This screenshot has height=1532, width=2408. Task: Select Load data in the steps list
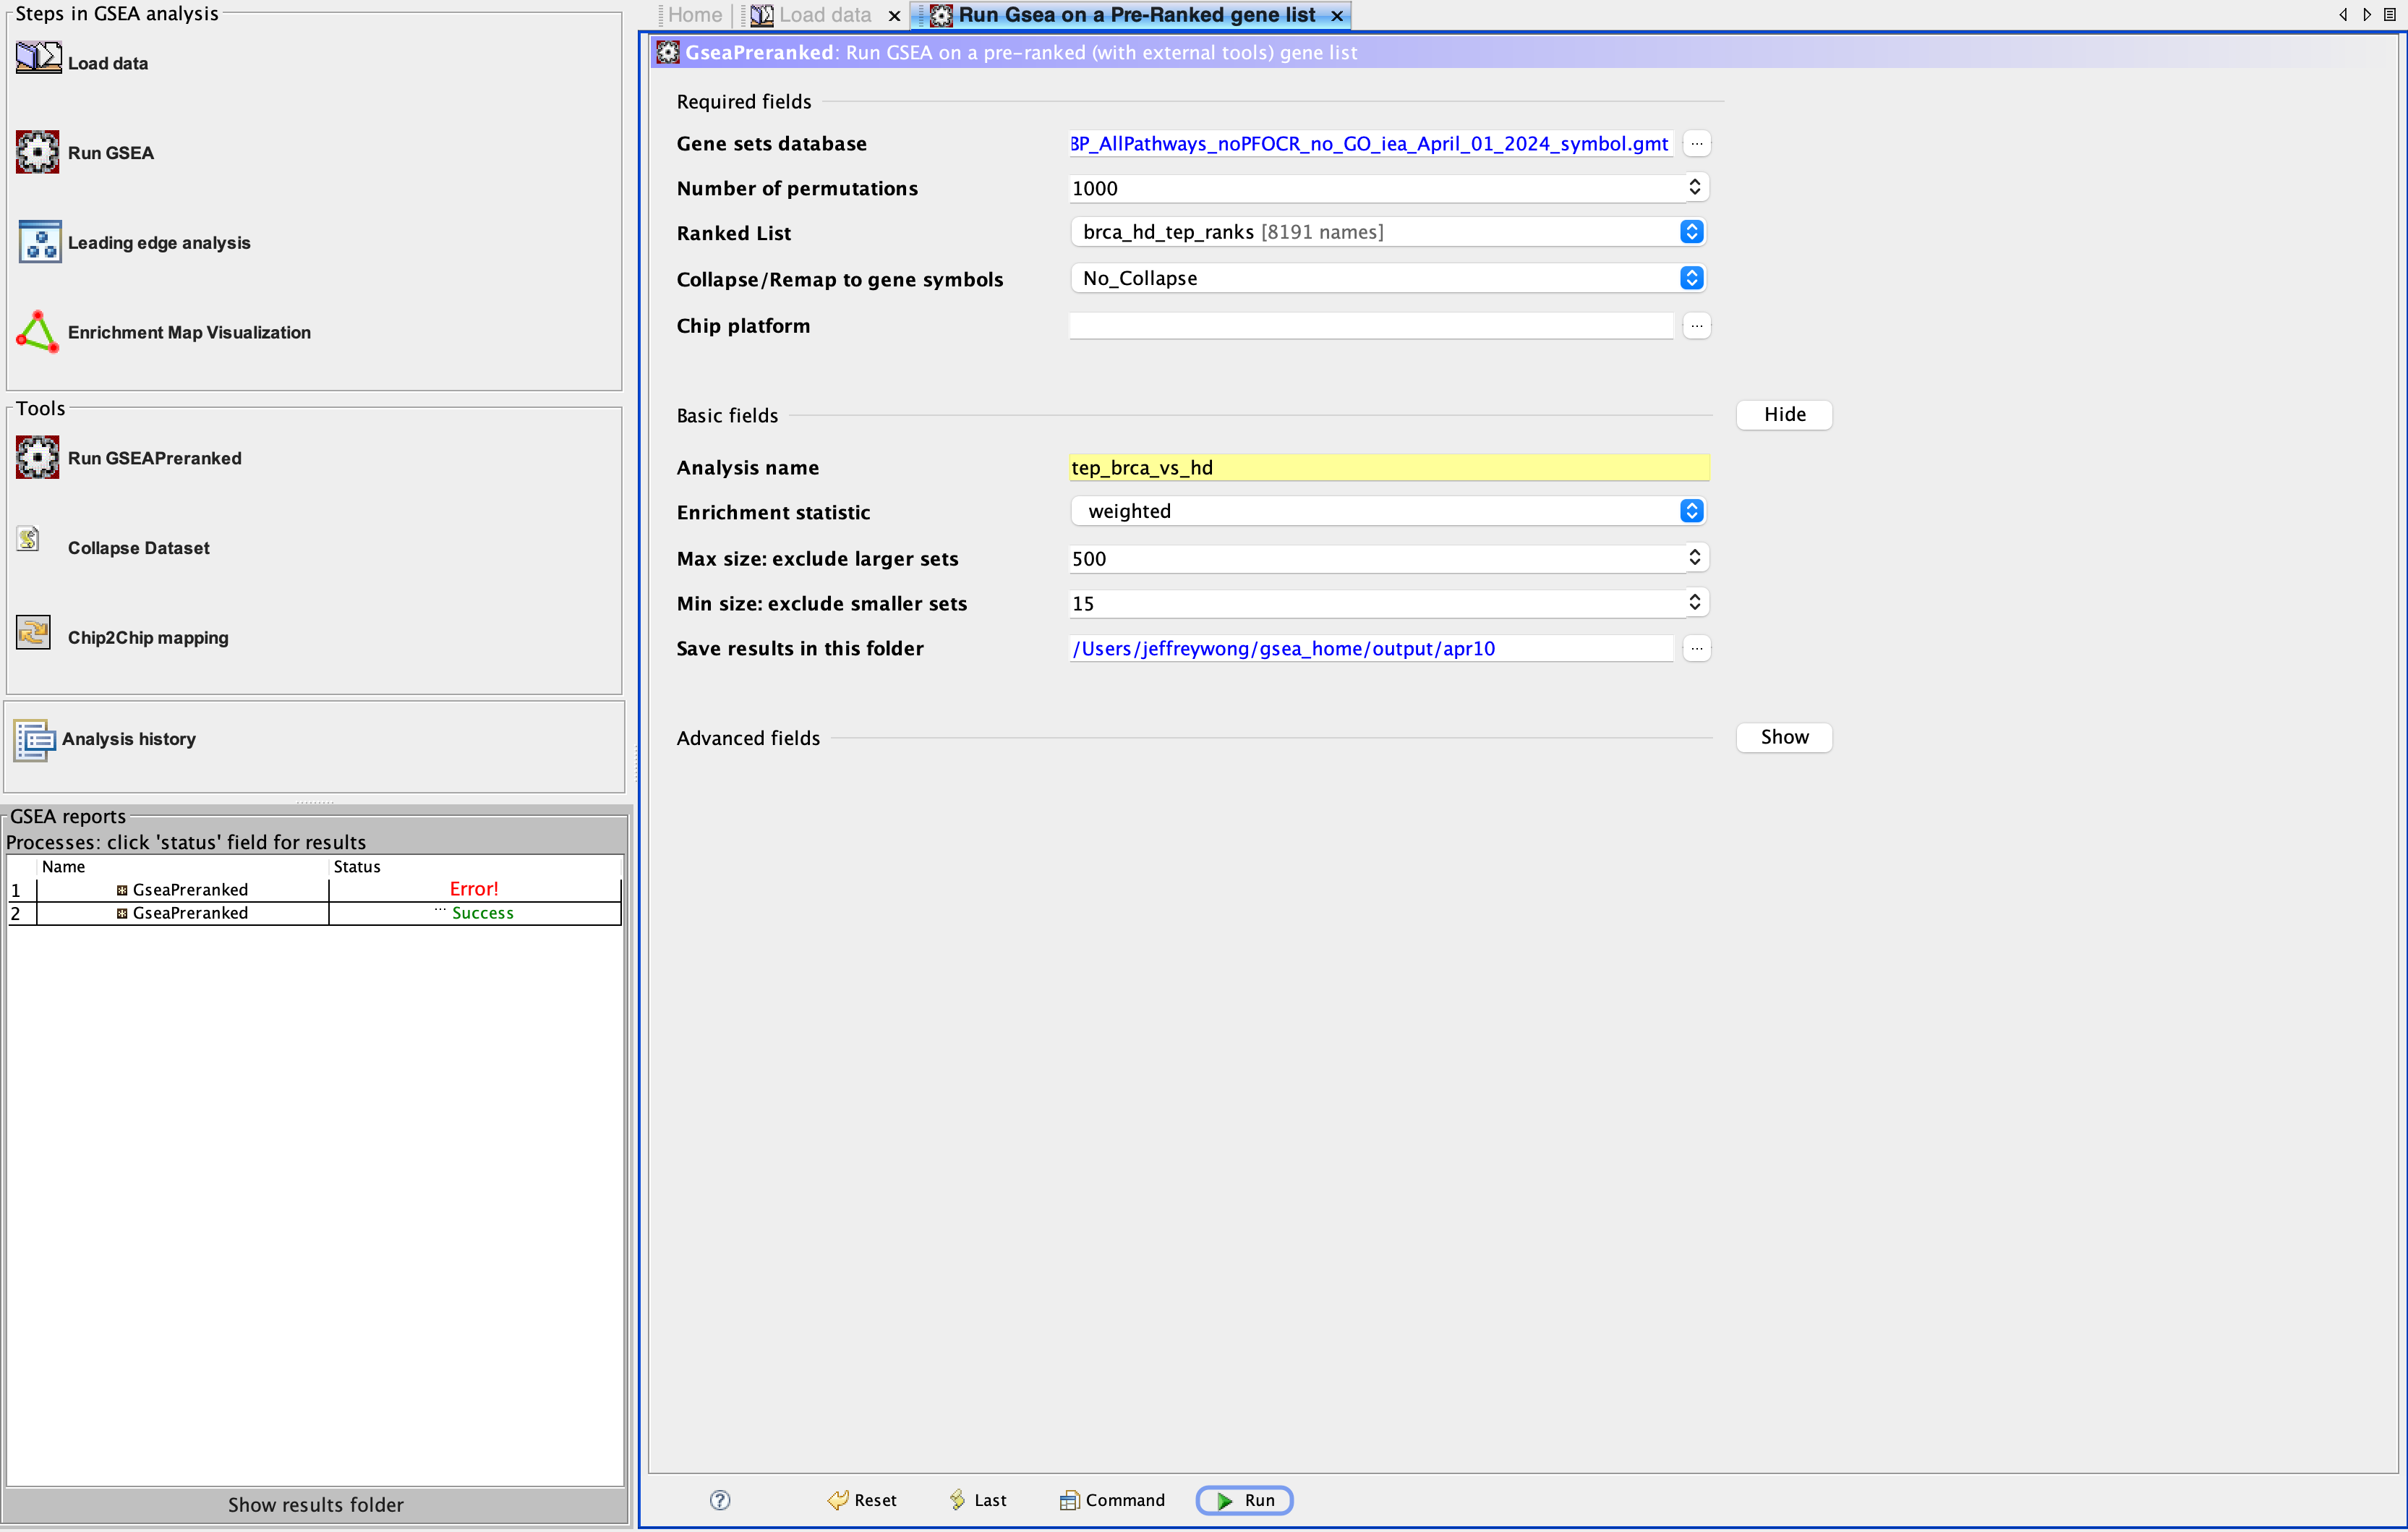(108, 63)
